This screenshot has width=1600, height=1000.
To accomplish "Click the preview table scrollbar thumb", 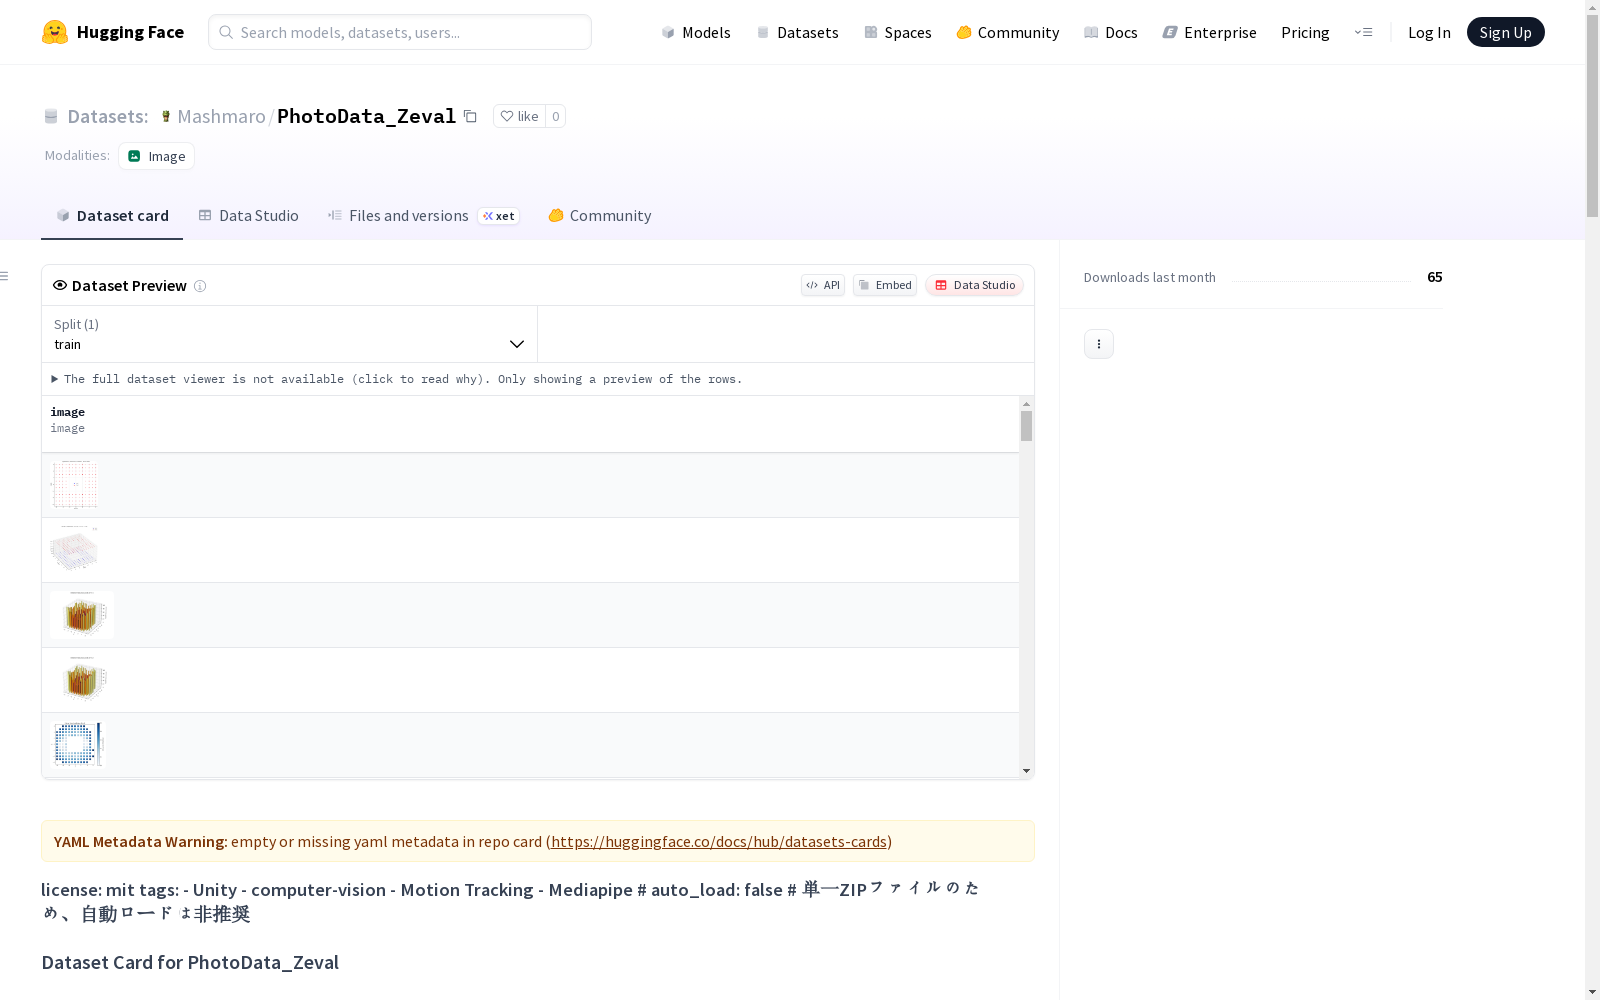I will tap(1026, 426).
